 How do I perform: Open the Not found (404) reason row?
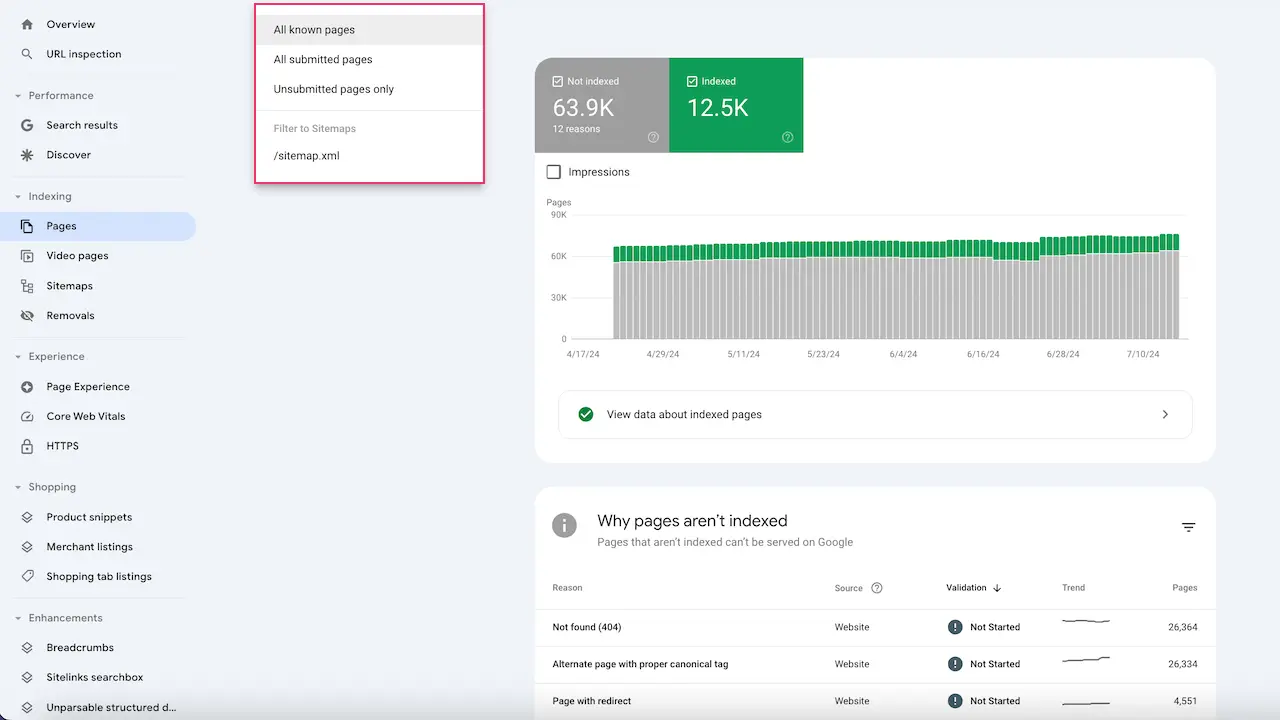coord(588,627)
